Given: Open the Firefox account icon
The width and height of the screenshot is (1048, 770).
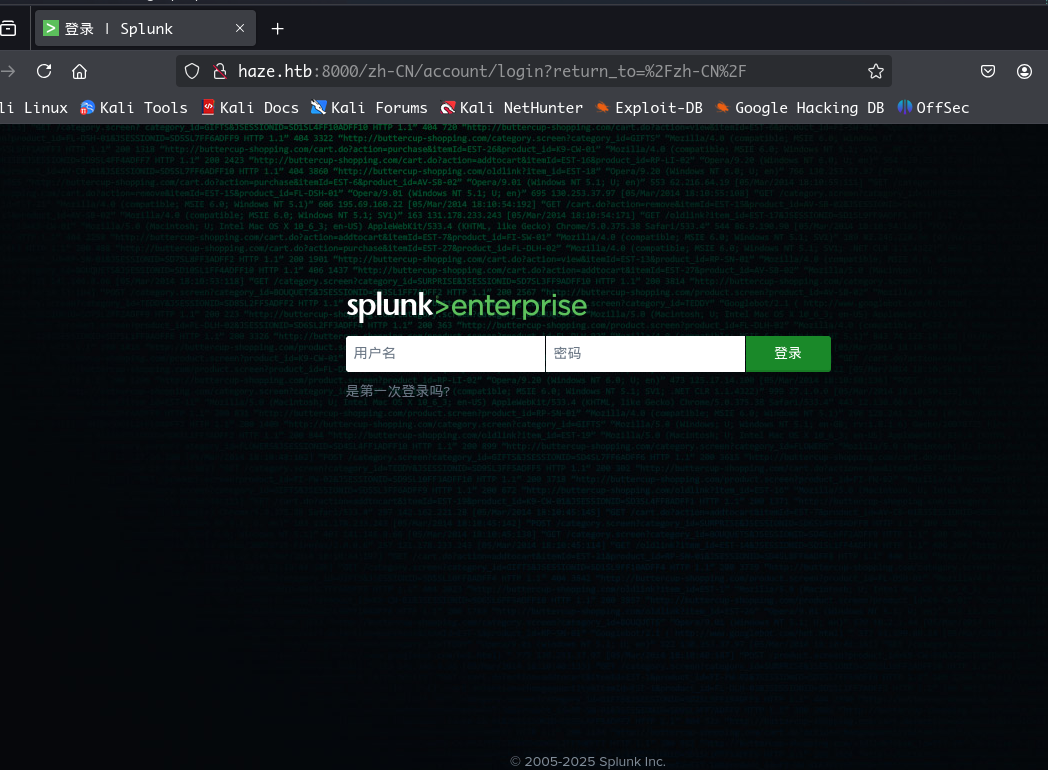Looking at the screenshot, I should [1024, 71].
